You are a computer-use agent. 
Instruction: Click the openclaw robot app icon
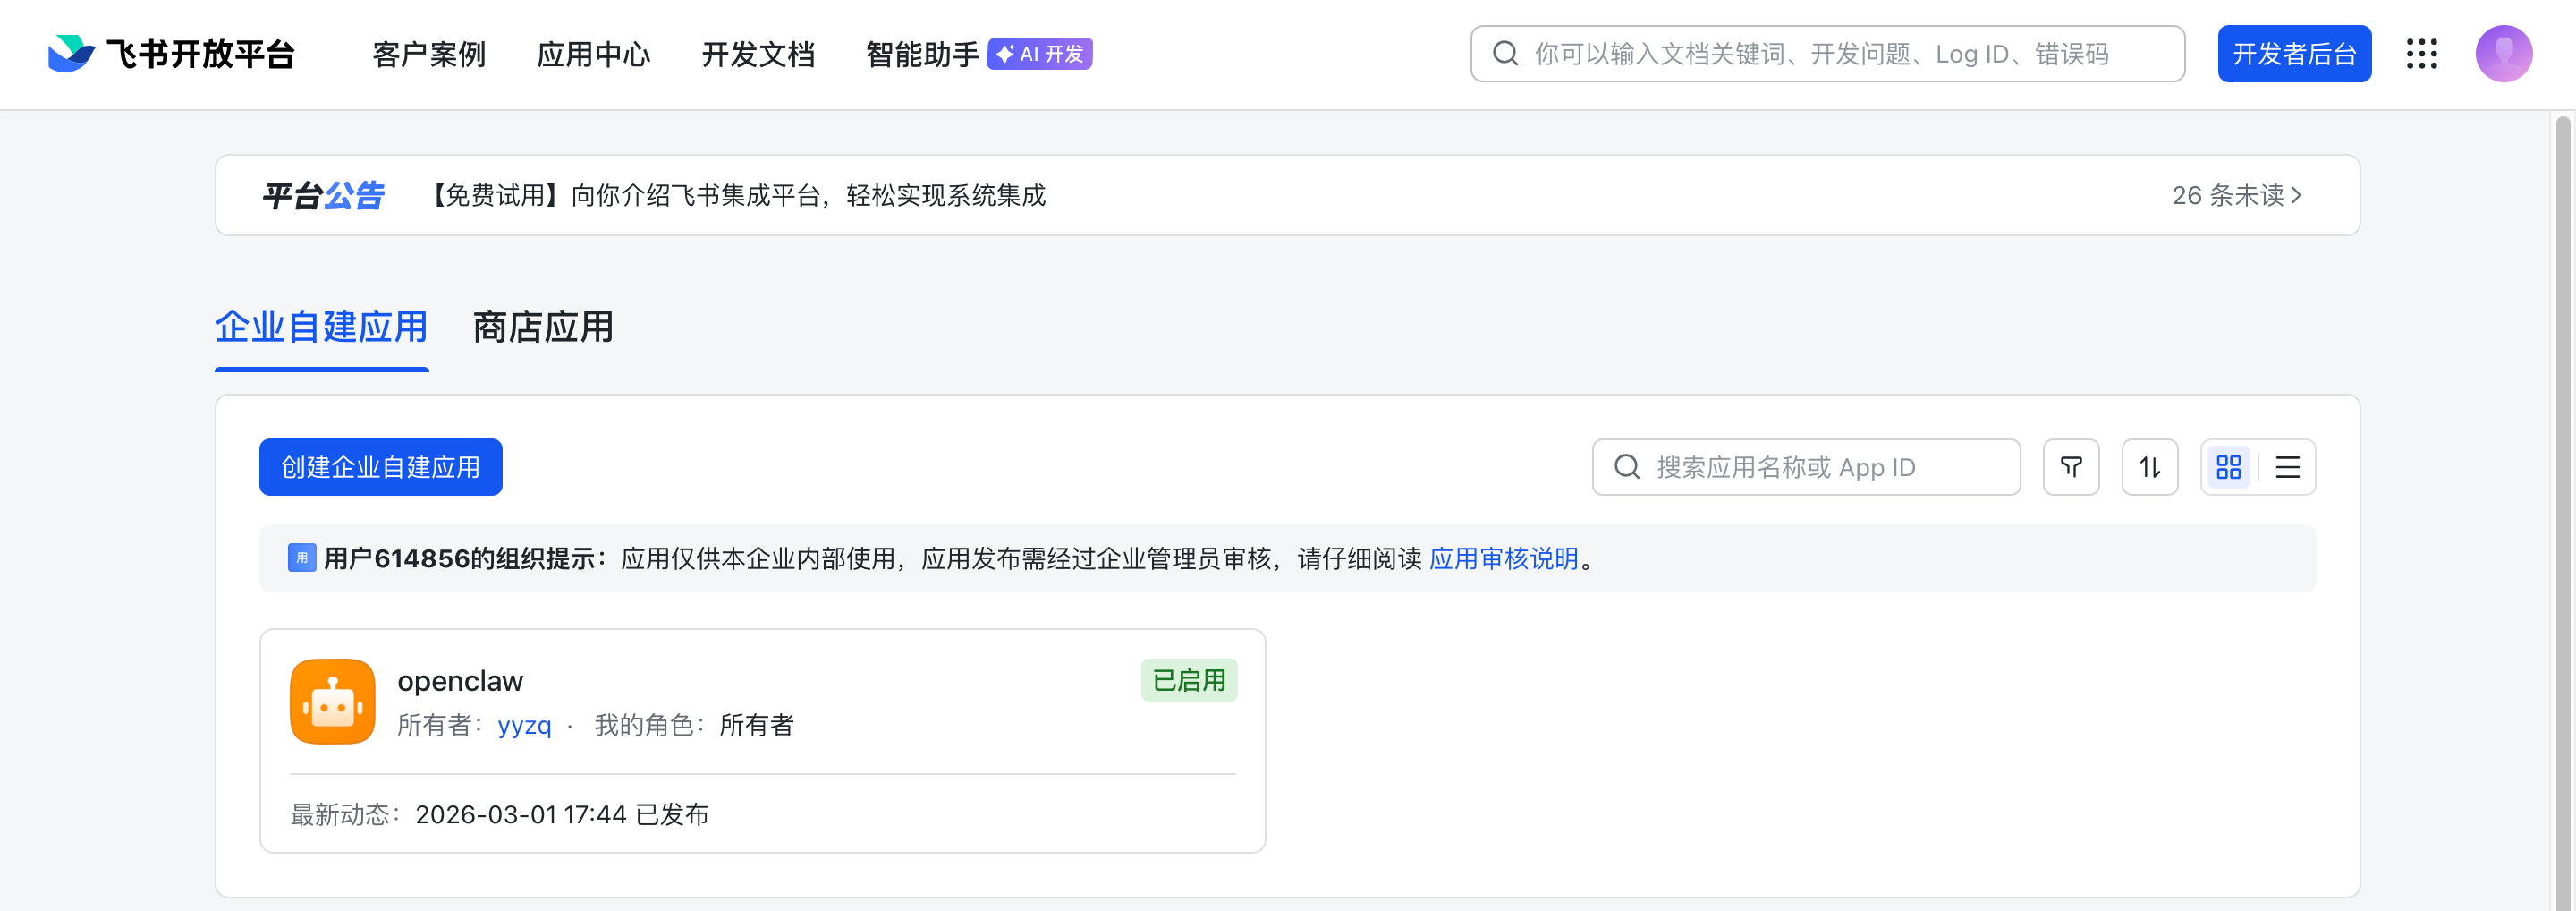coord(332,701)
